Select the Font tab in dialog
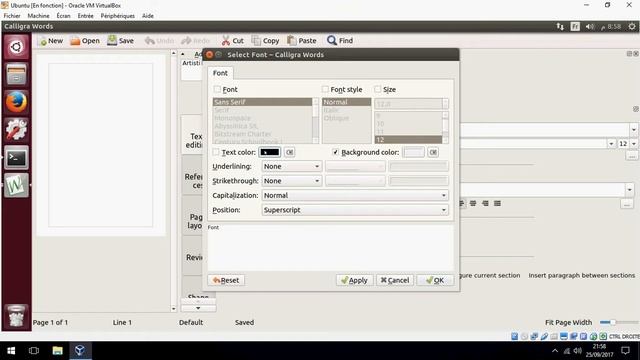This screenshot has height=360, width=640. [x=220, y=73]
